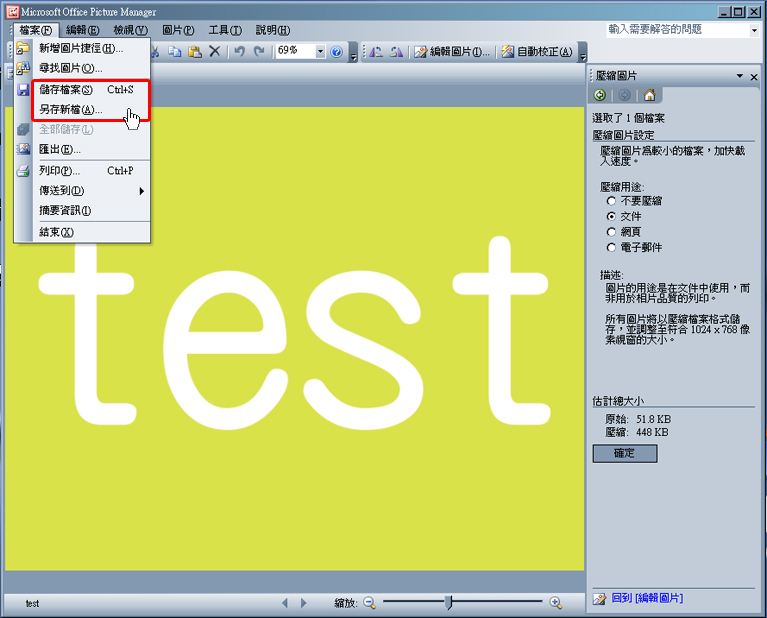Click the zoom in magnifier icon
The width and height of the screenshot is (767, 618).
click(x=555, y=603)
